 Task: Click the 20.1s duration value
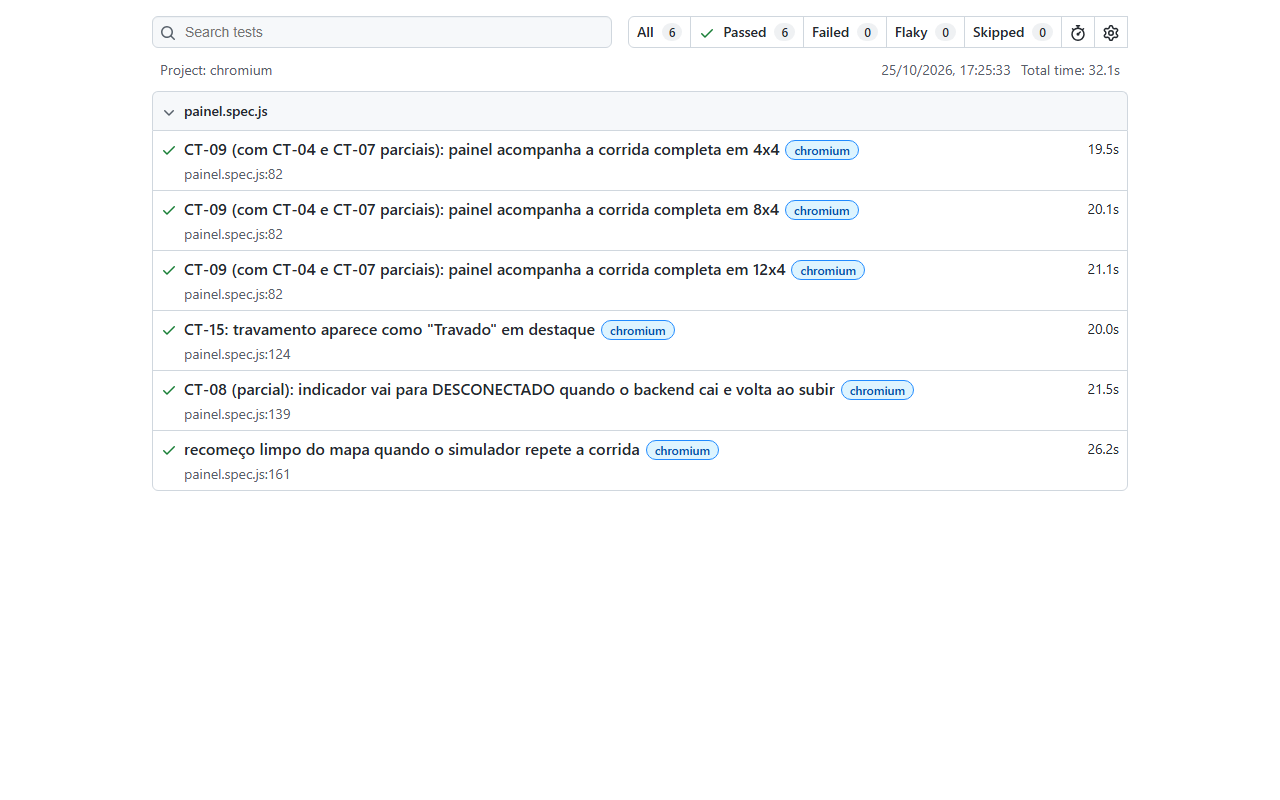pyautogui.click(x=1103, y=210)
